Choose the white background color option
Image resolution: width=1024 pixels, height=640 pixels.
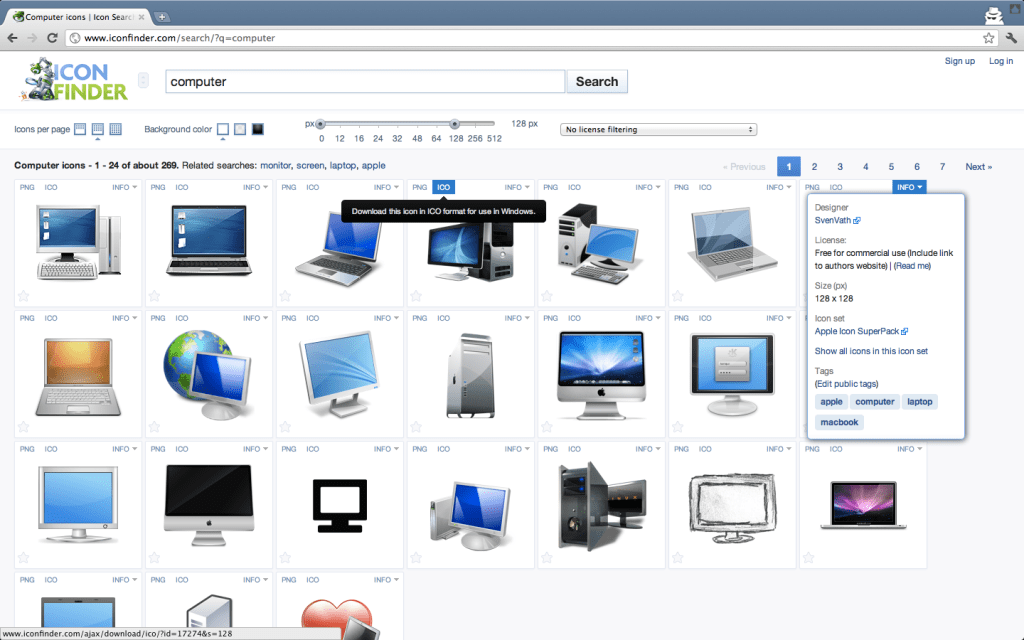[x=223, y=129]
